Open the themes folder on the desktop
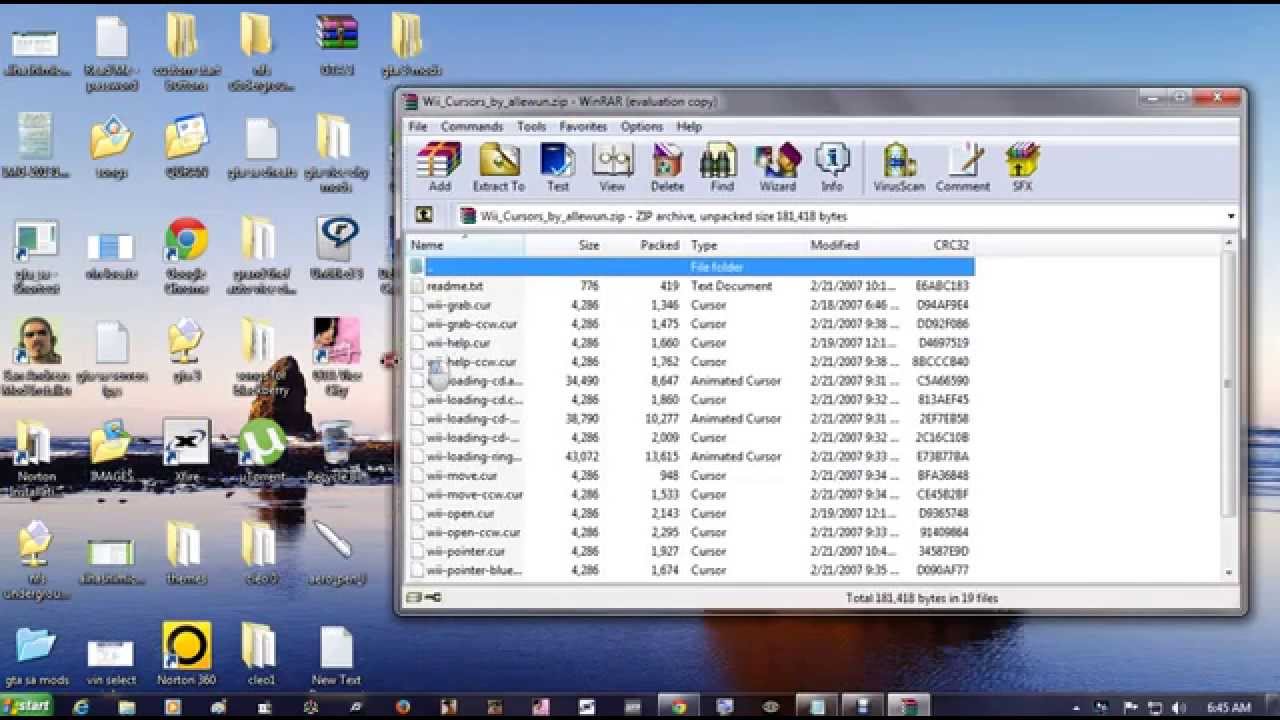1280x720 pixels. [186, 553]
